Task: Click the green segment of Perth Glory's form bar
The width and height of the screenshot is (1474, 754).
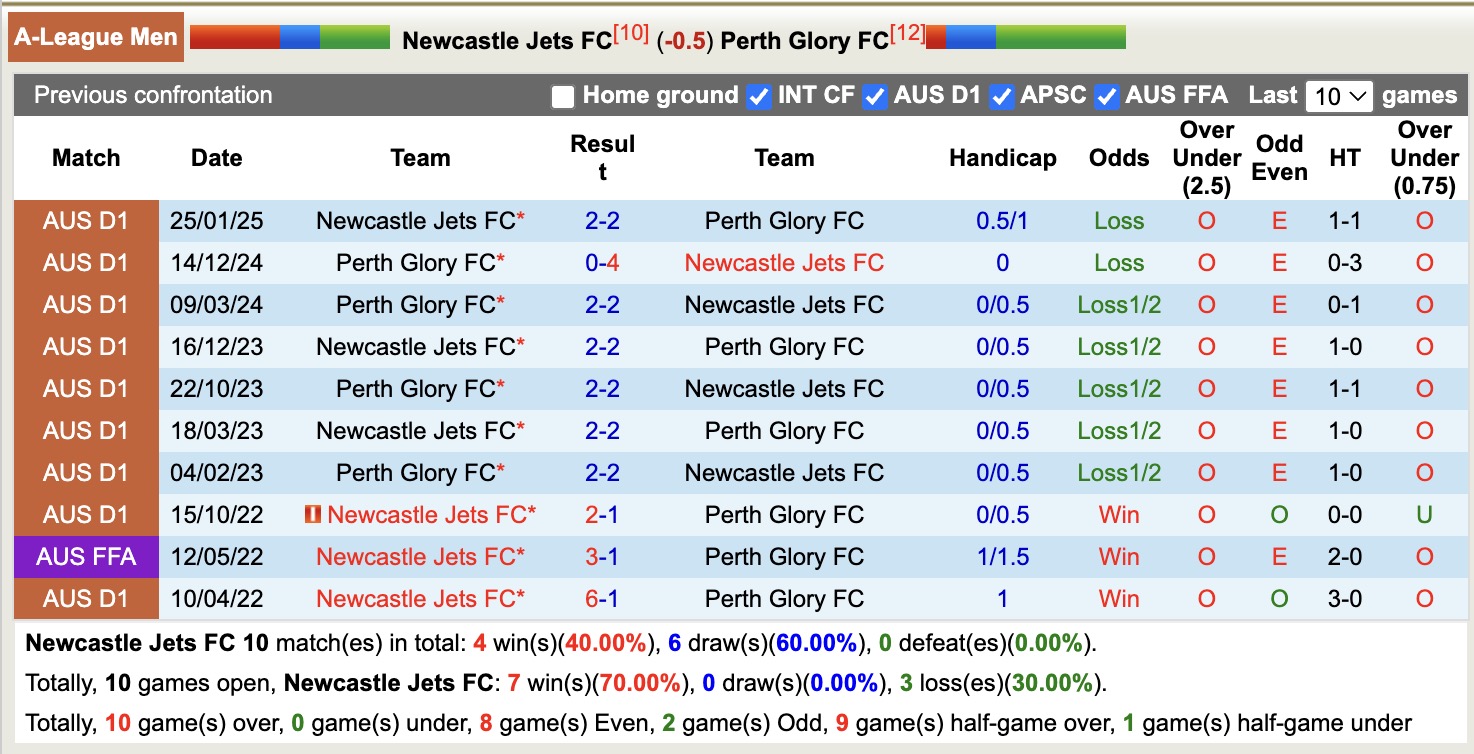Action: (1060, 37)
